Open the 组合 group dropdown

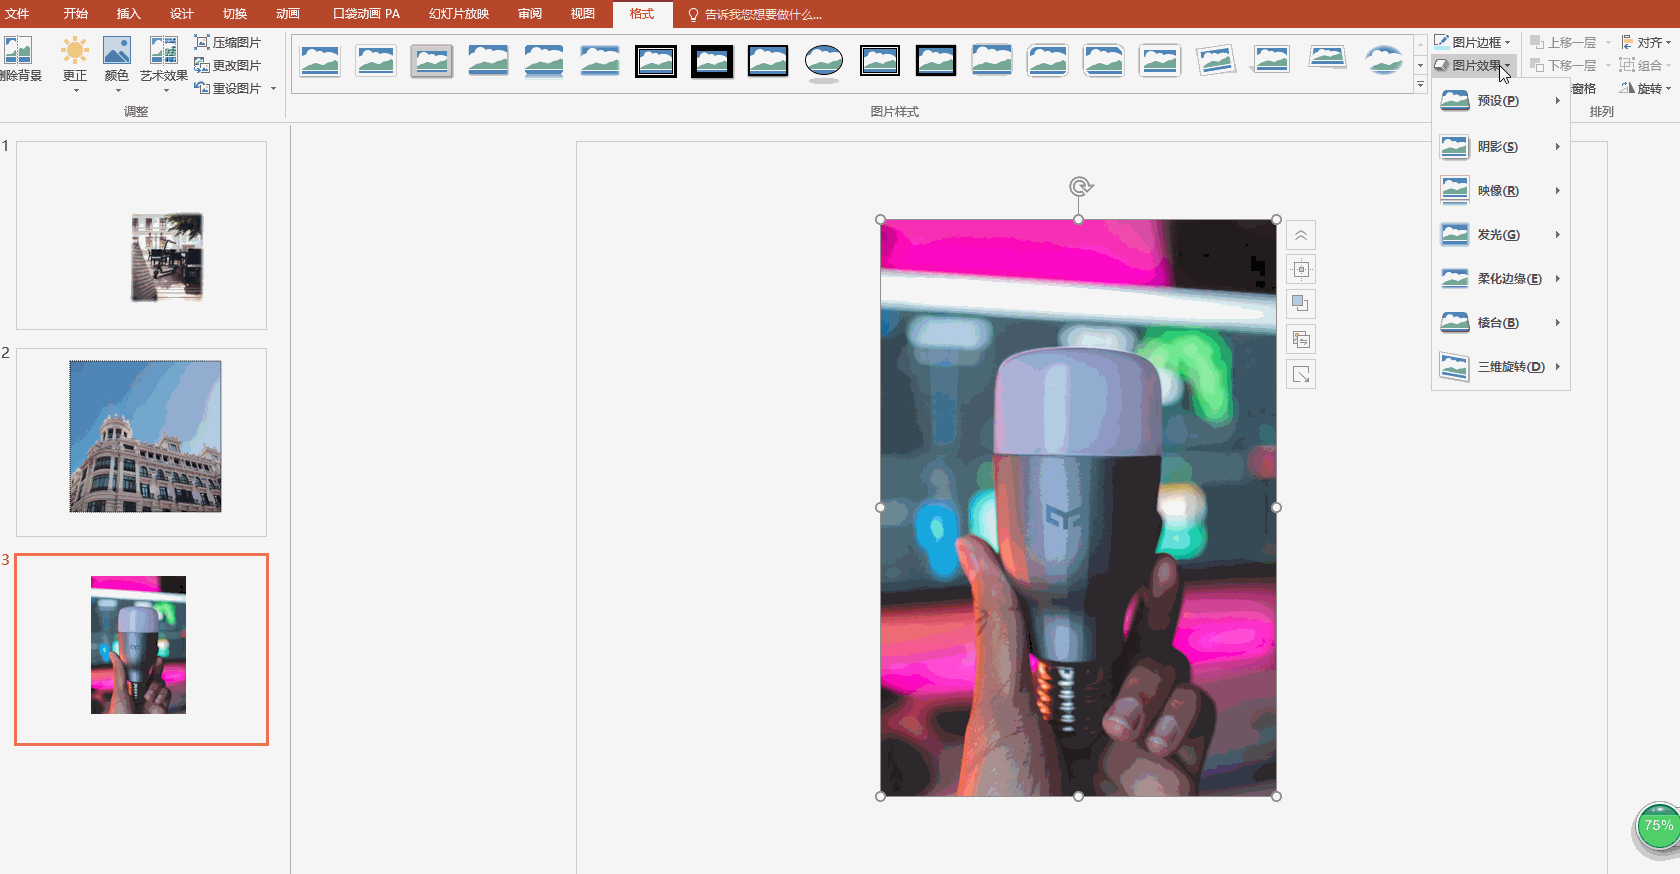[1644, 65]
